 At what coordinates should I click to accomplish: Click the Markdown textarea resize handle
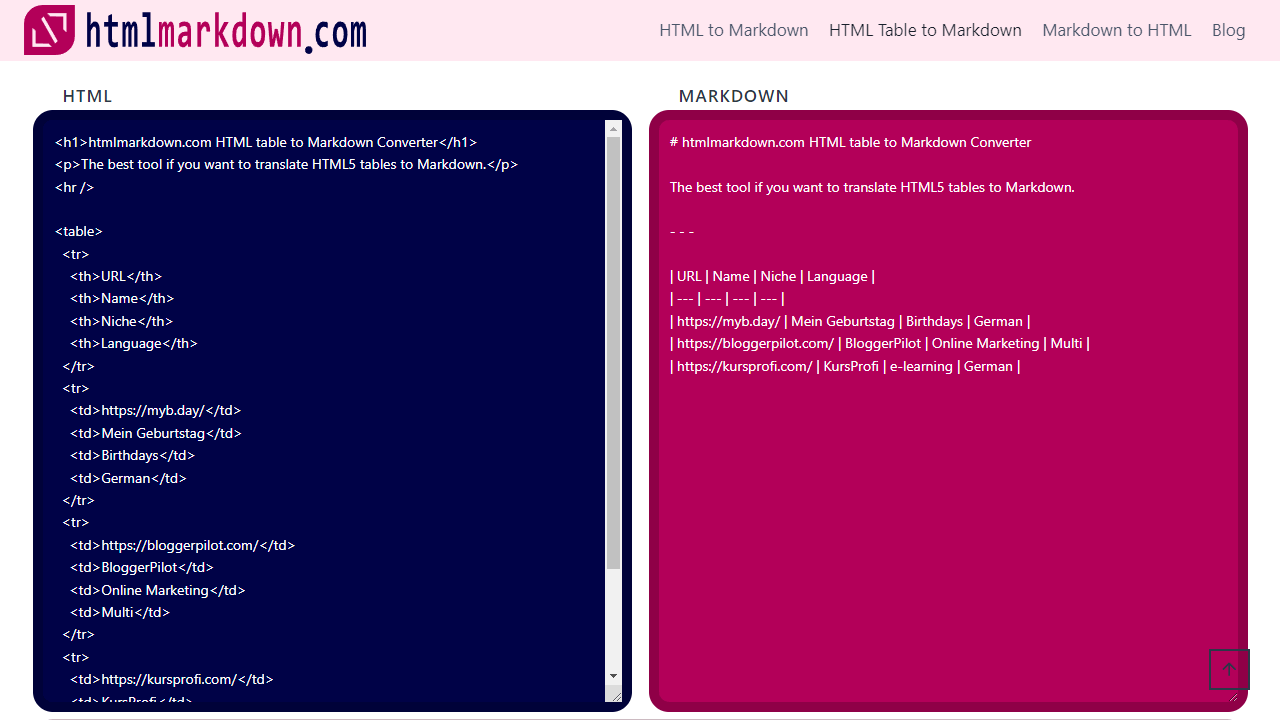coord(1232,696)
